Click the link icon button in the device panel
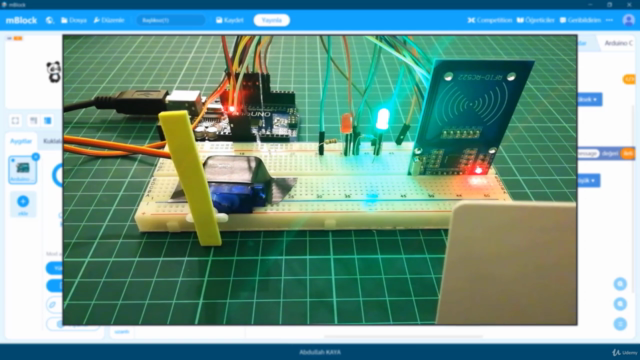Screen dimensions: 640x360 point(53,304)
